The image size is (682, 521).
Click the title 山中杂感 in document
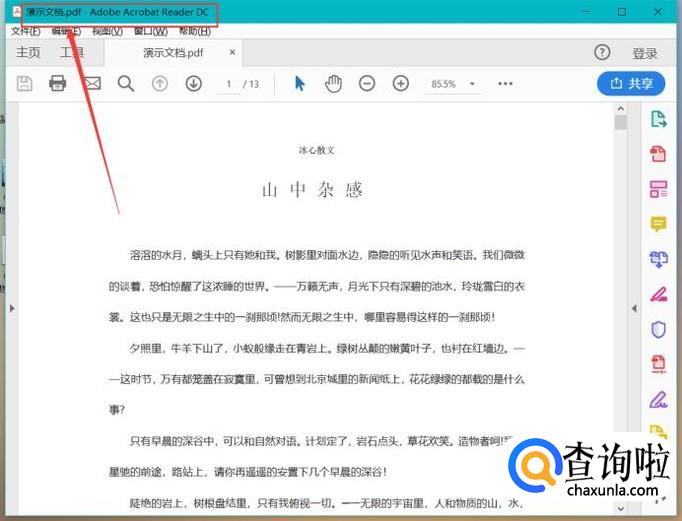pyautogui.click(x=313, y=190)
